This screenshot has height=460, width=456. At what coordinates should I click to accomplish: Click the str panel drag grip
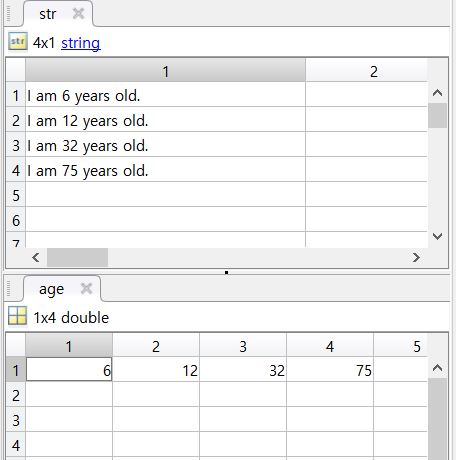(8, 14)
